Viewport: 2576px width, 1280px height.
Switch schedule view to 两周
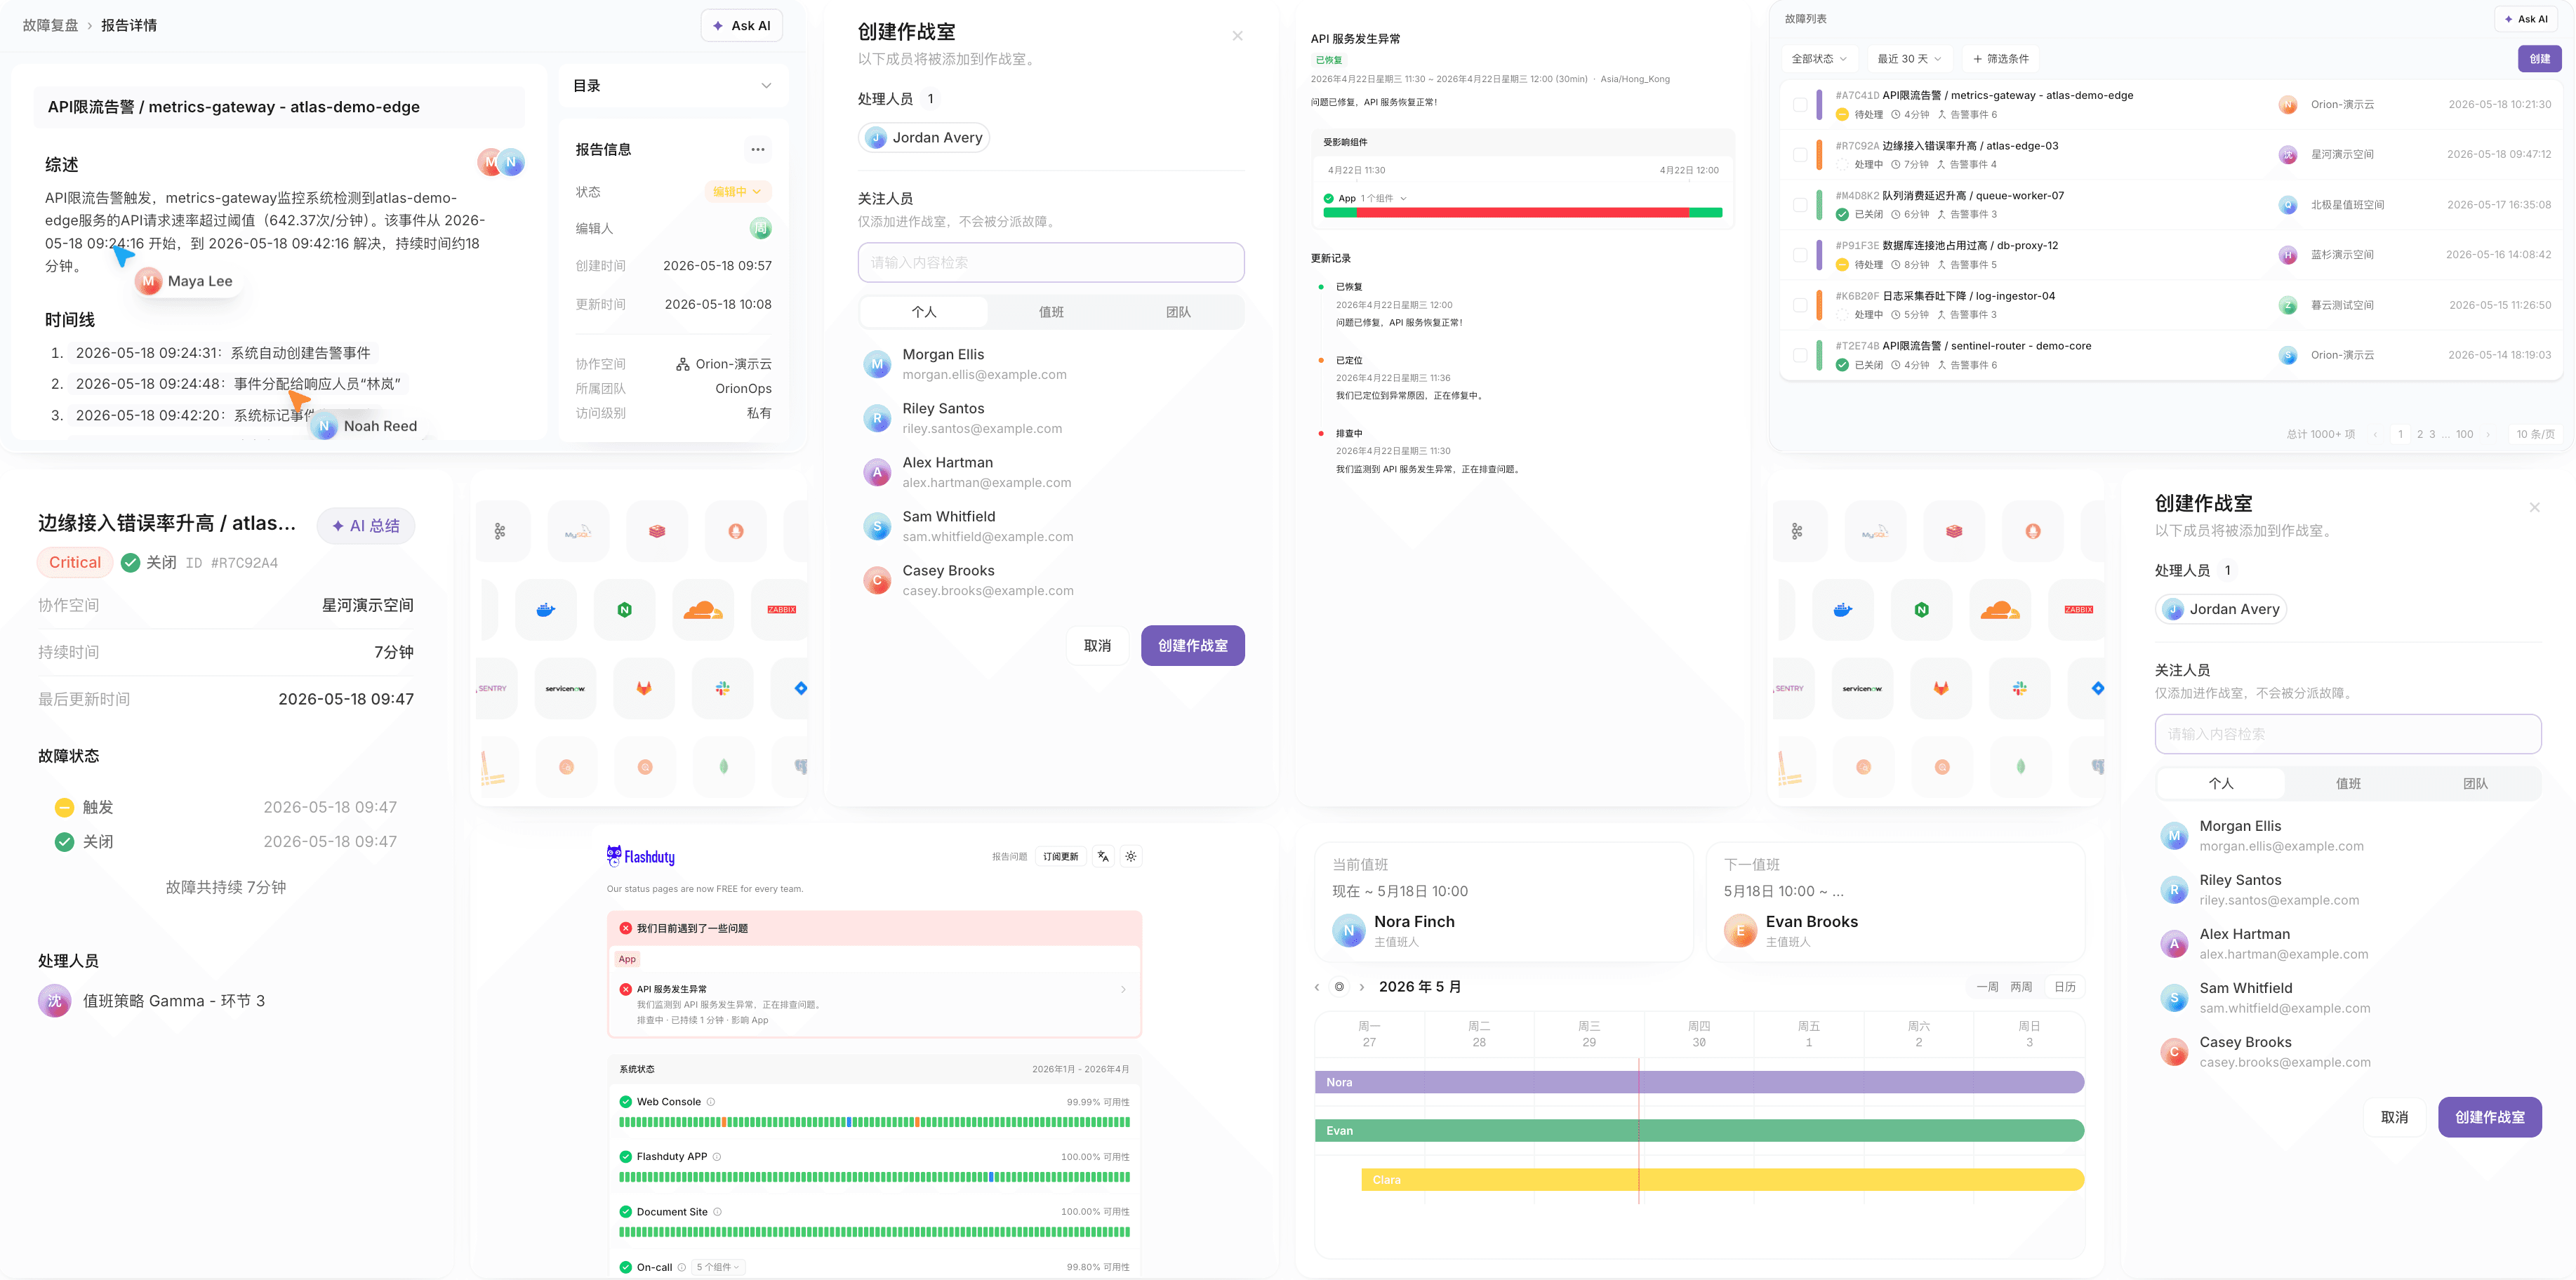pyautogui.click(x=2021, y=987)
